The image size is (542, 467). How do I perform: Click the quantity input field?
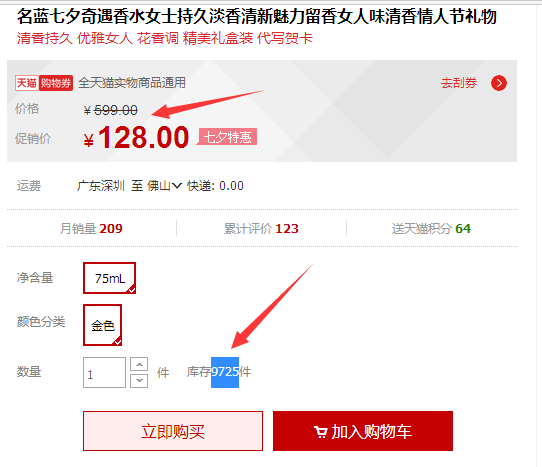104,373
